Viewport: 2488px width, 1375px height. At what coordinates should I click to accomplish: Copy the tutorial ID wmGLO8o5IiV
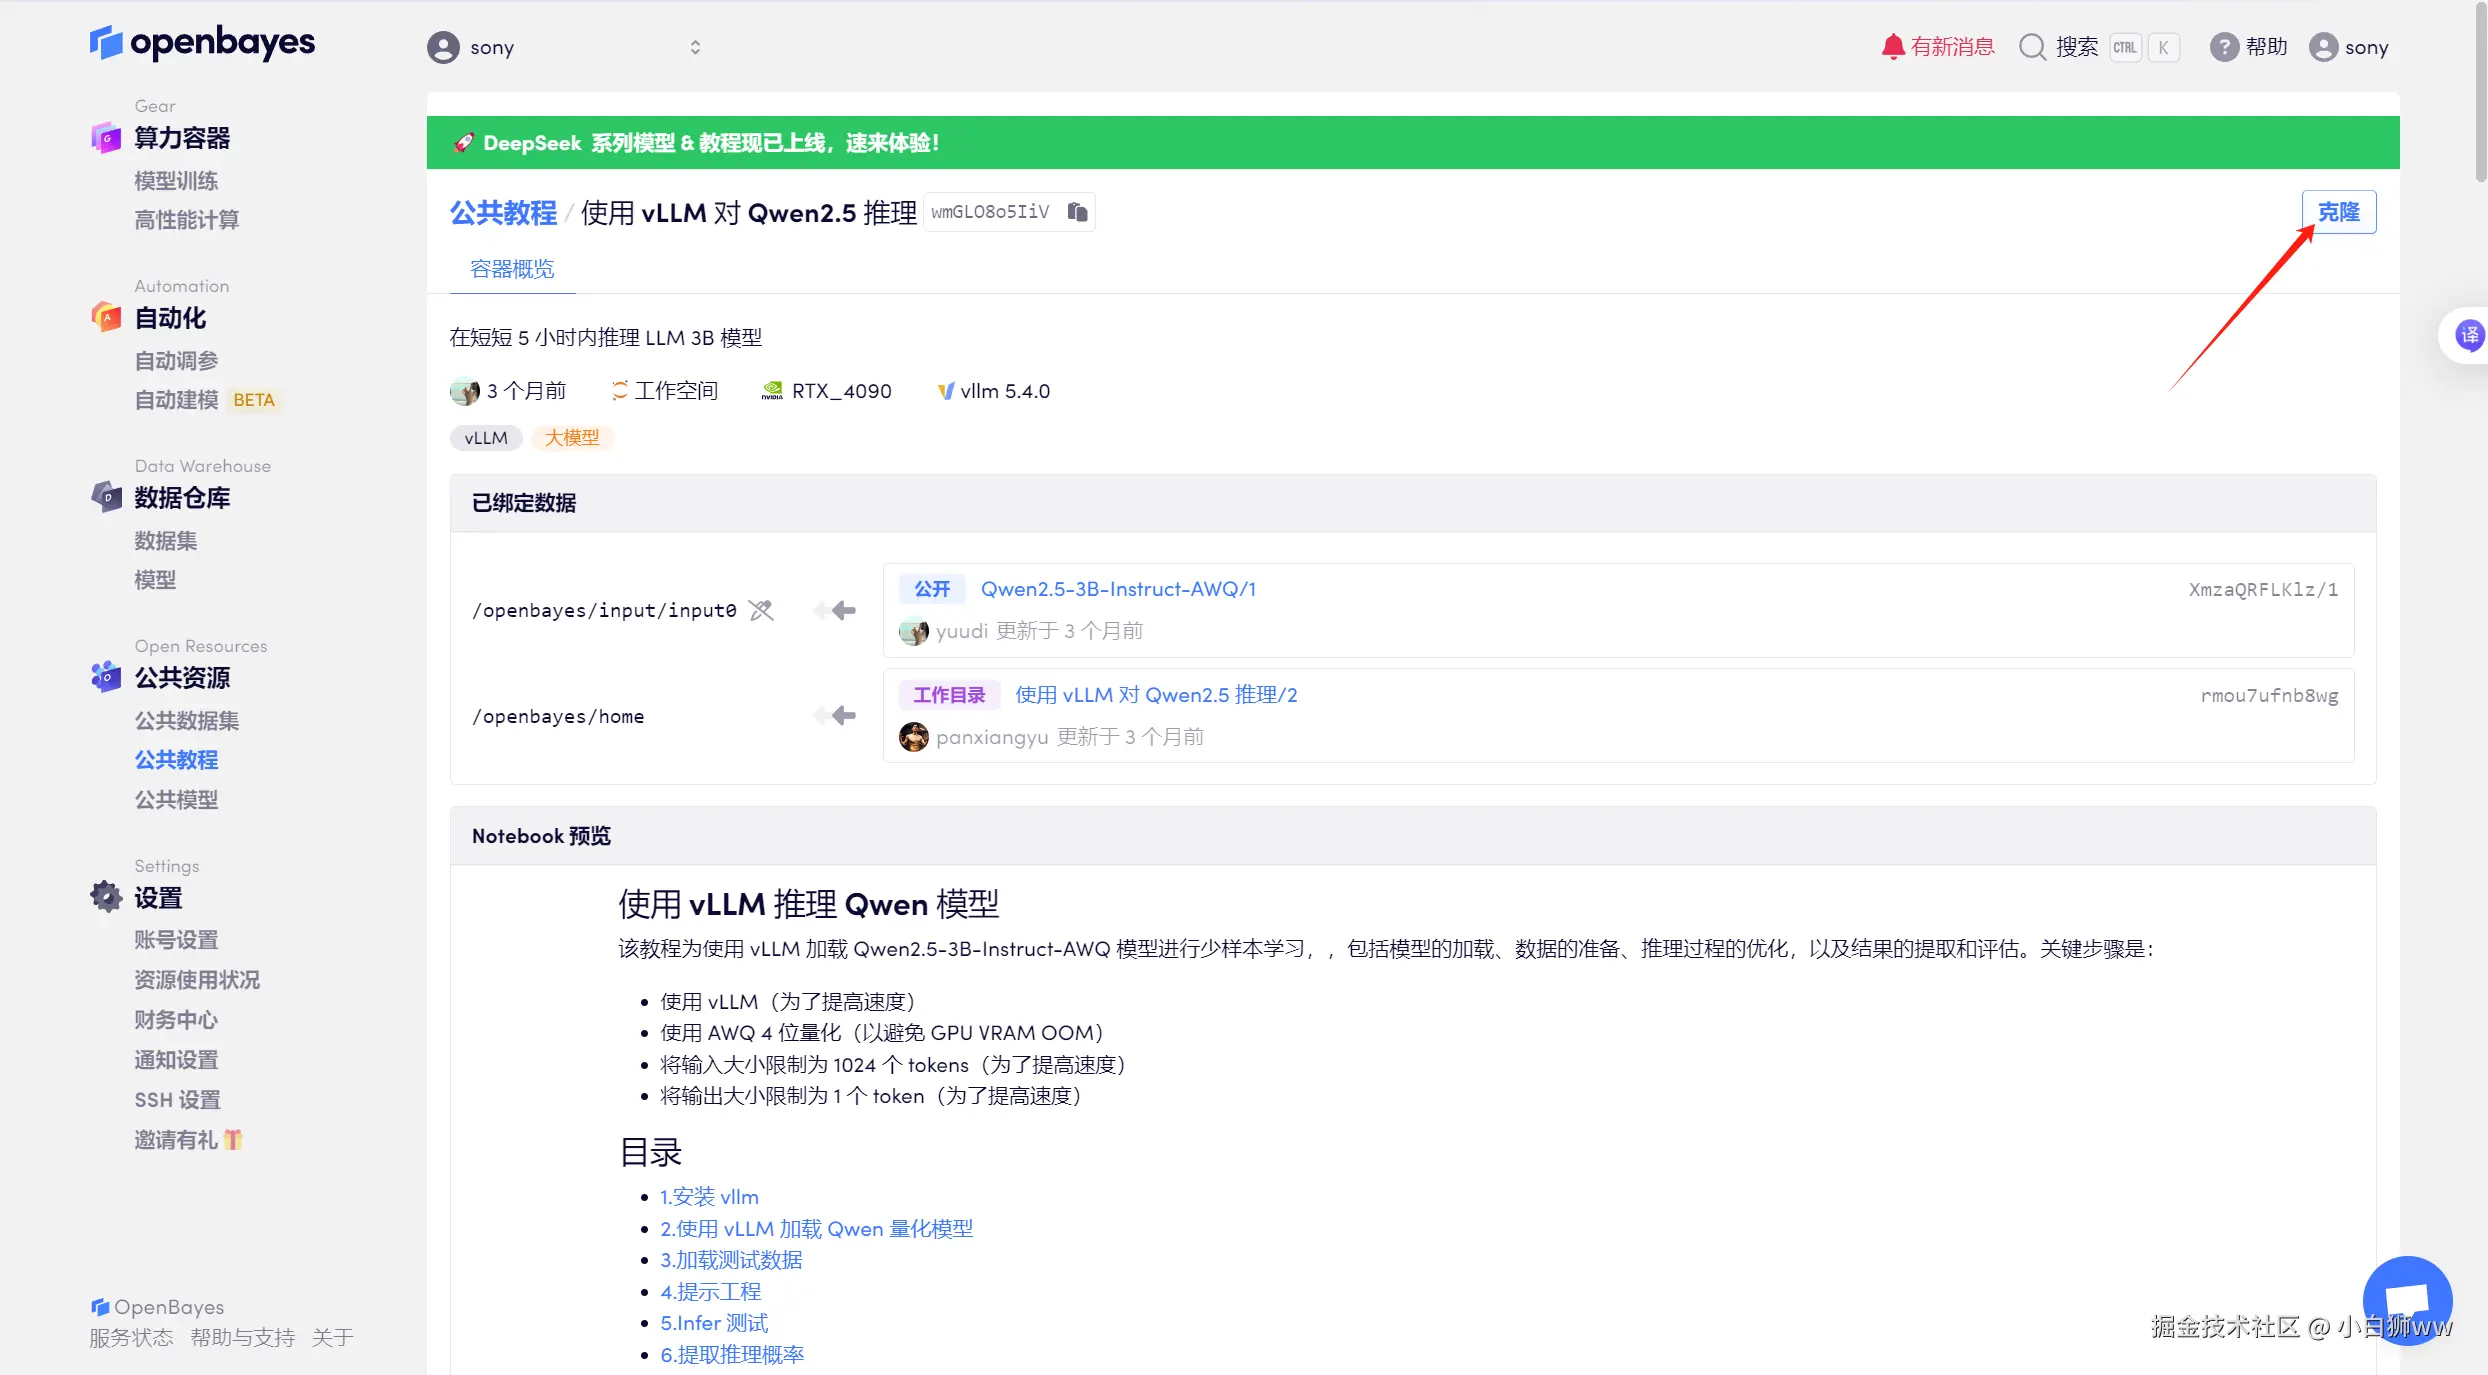(x=1077, y=212)
